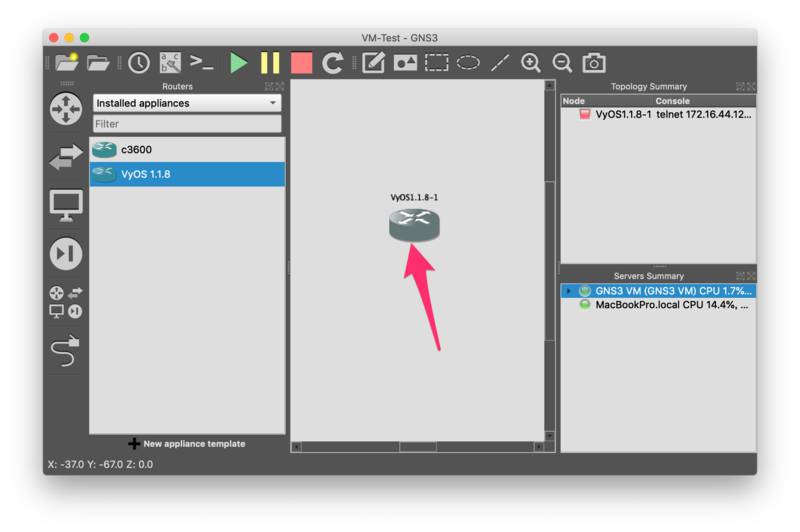The height and width of the screenshot is (532, 800).
Task: Click vertical scrollbar up arrow
Action: click(549, 85)
